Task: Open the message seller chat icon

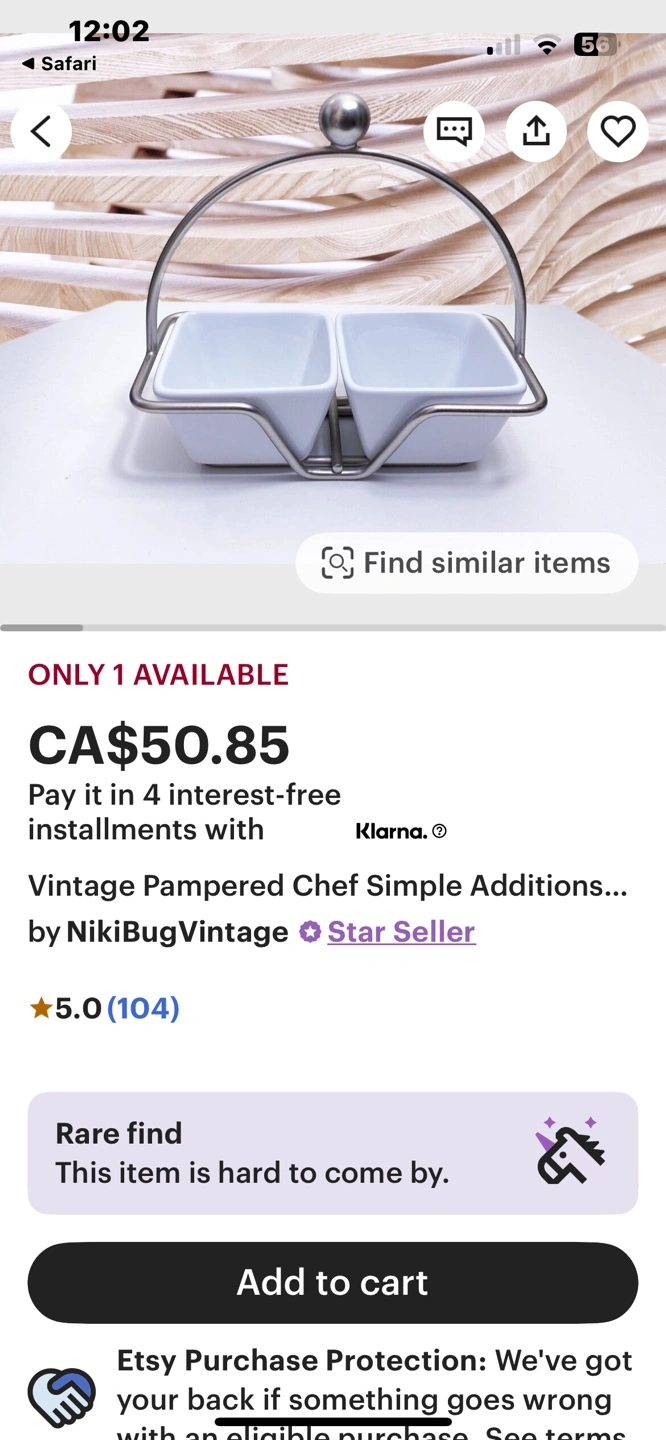Action: click(454, 131)
